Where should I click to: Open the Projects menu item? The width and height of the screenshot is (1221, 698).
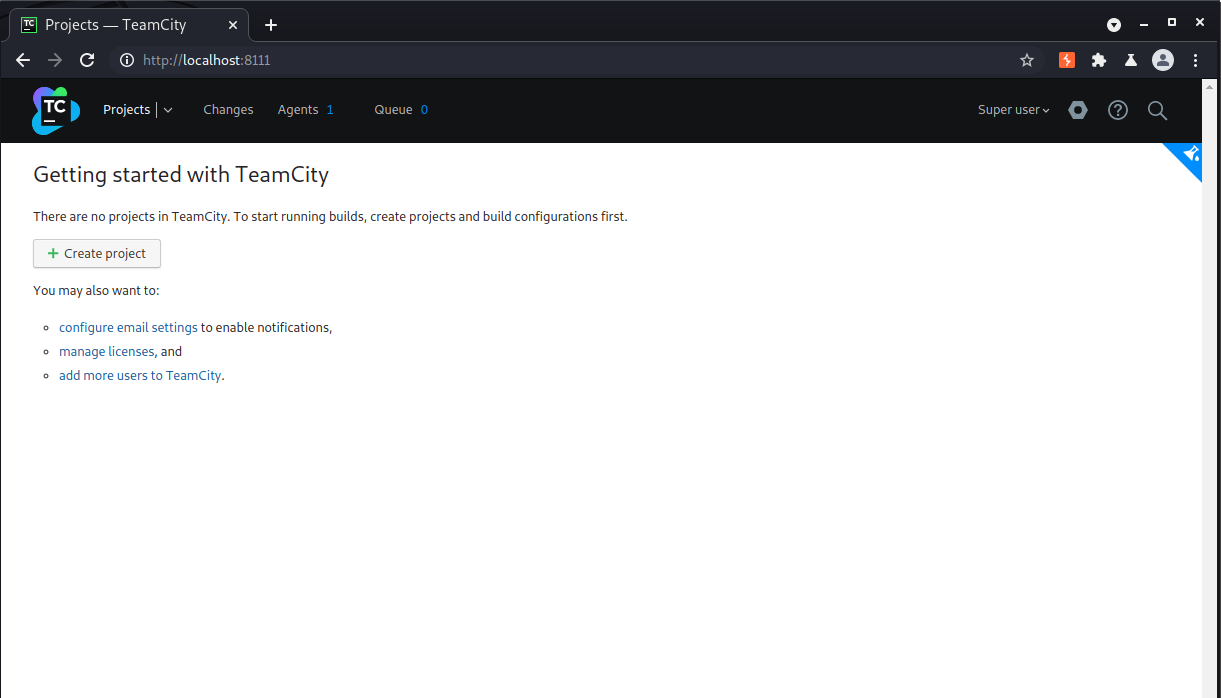(127, 110)
